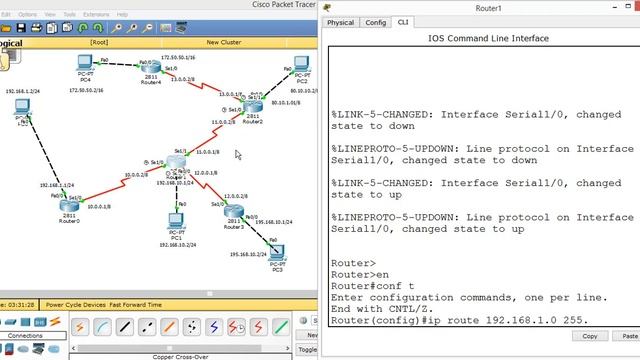Viewport: 640px width, 360px height.
Task: Select Copper Straight-Through cable
Action: point(124,327)
